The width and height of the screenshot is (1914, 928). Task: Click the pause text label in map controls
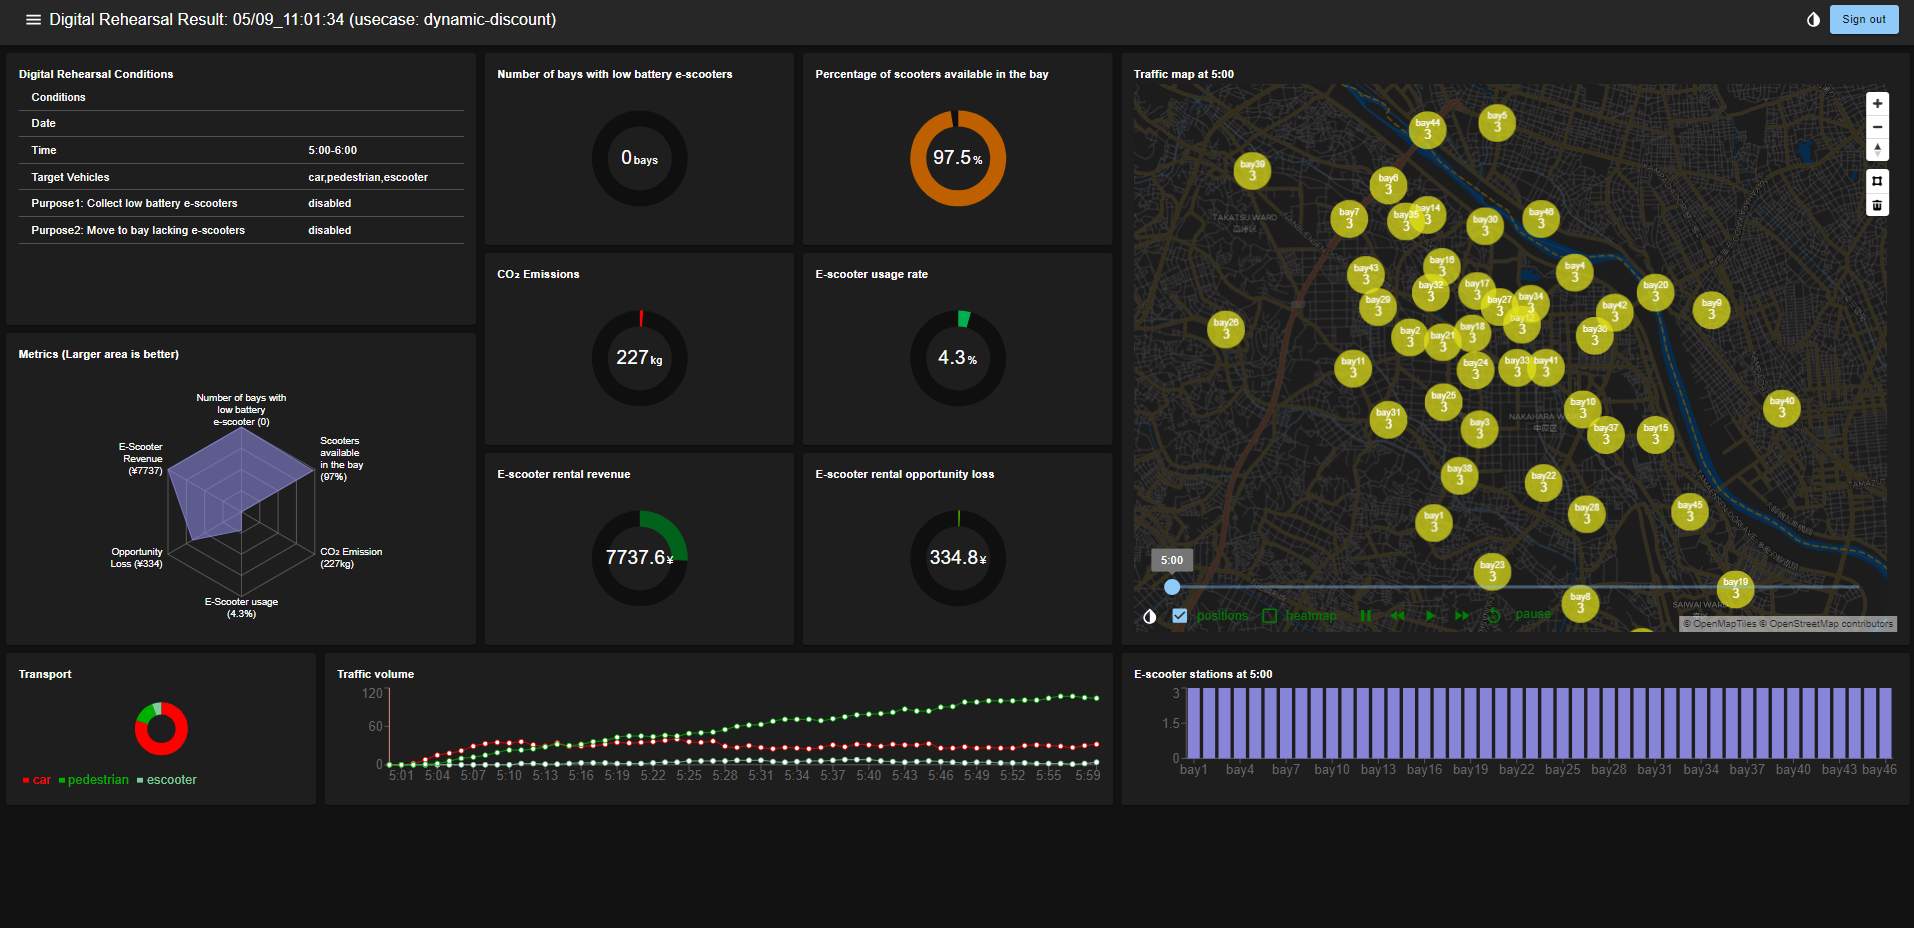point(1533,614)
